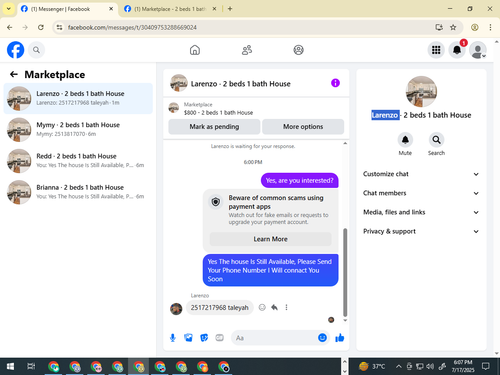Open the notifications bell with badge
This screenshot has width=500, height=375.
457,50
